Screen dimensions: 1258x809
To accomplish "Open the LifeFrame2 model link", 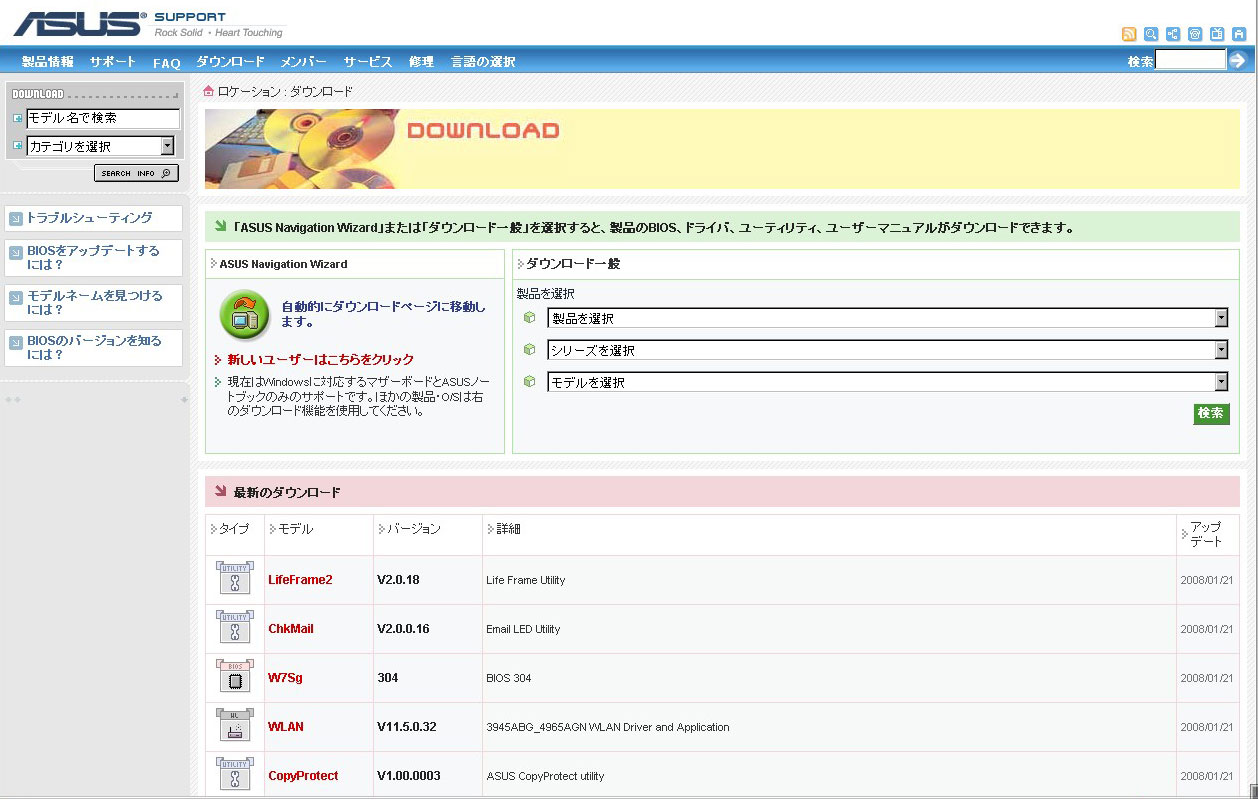I will pyautogui.click(x=300, y=580).
